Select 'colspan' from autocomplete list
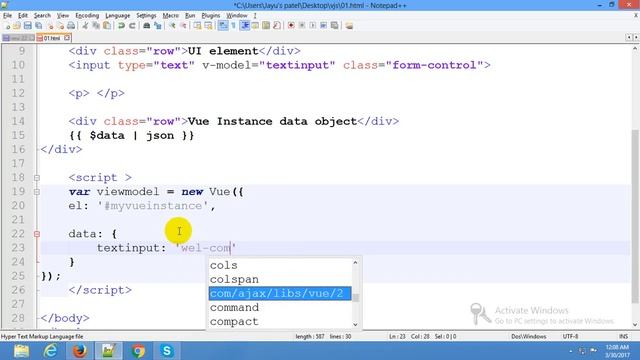This screenshot has height=360, width=640. click(x=234, y=280)
